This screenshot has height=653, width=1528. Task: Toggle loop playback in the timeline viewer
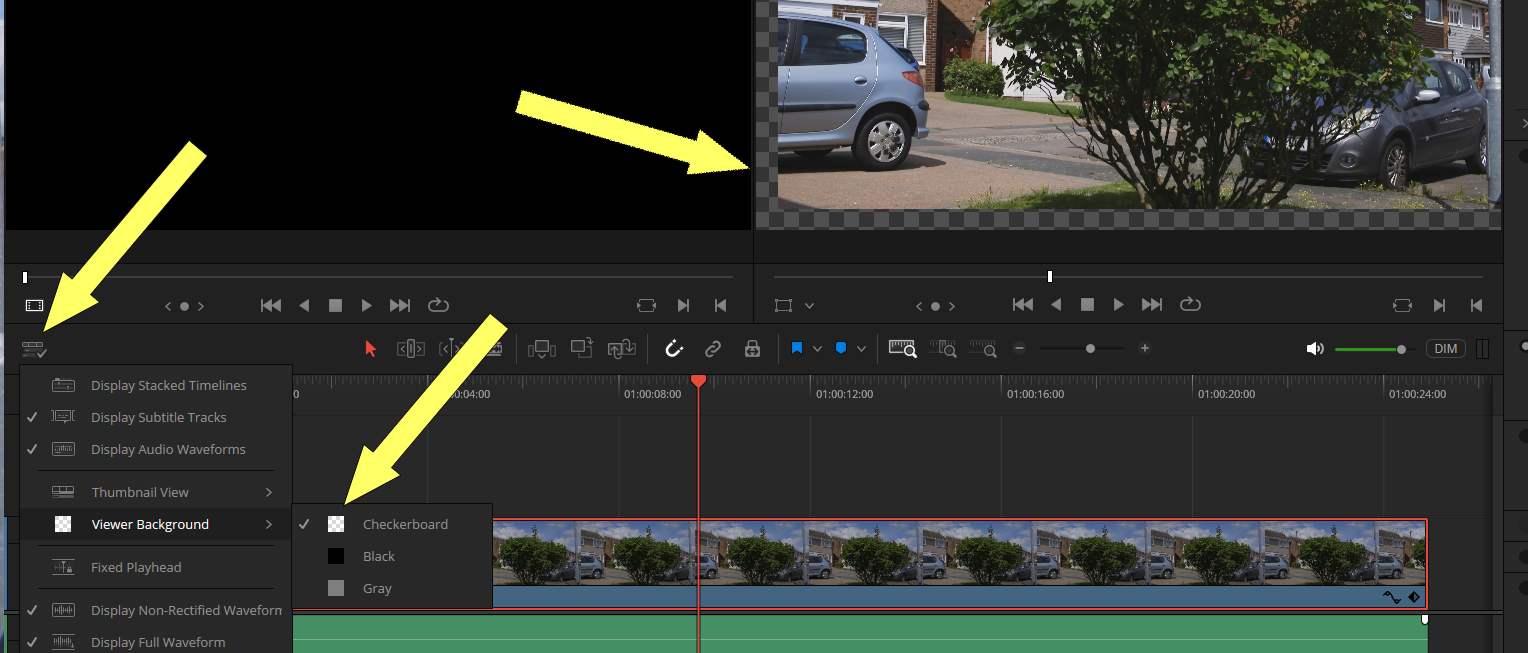(x=1190, y=305)
